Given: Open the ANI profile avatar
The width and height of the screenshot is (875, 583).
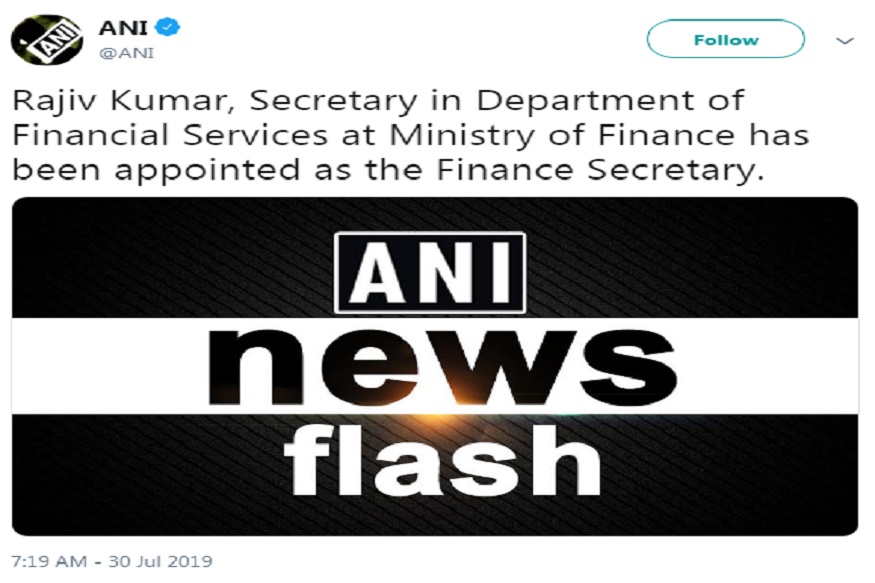Looking at the screenshot, I should [x=47, y=40].
